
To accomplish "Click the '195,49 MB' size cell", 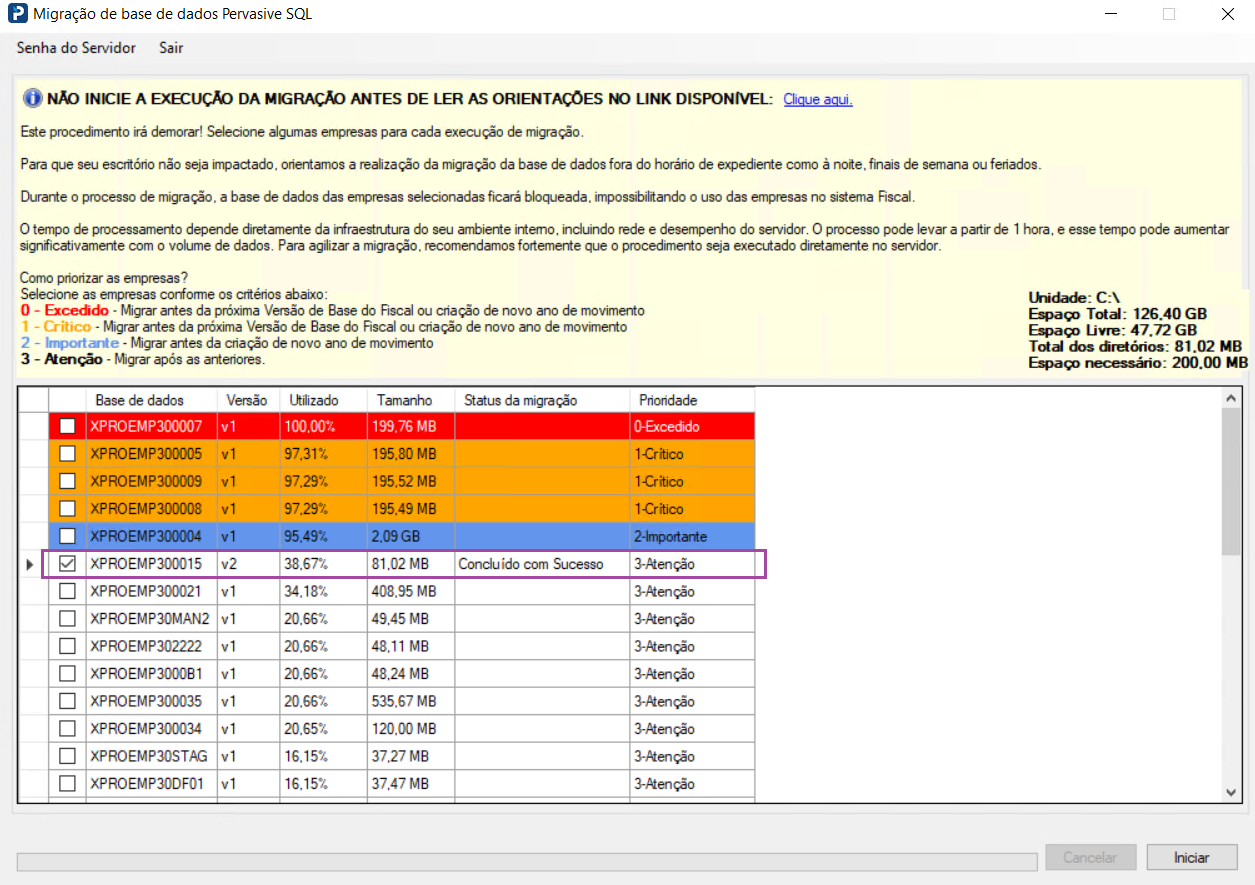I will [410, 509].
